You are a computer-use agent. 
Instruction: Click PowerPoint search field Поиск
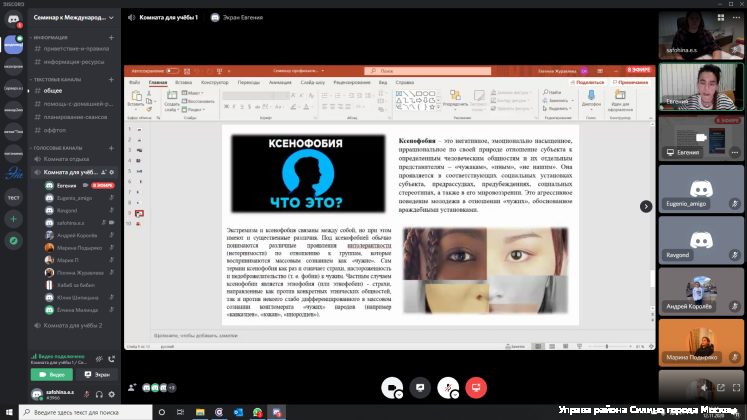[x=428, y=71]
